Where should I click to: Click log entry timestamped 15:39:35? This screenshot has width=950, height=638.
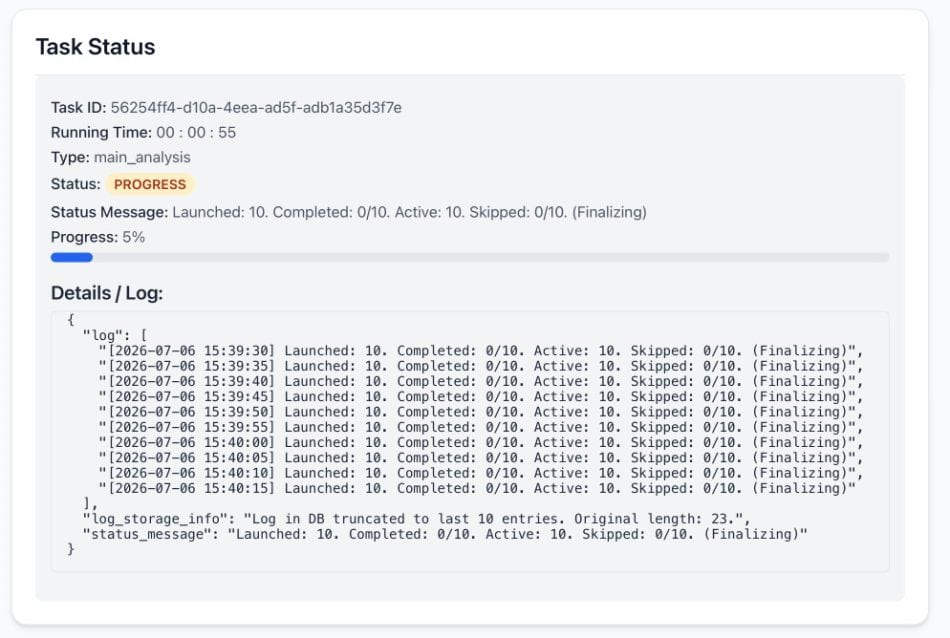[x=480, y=366]
